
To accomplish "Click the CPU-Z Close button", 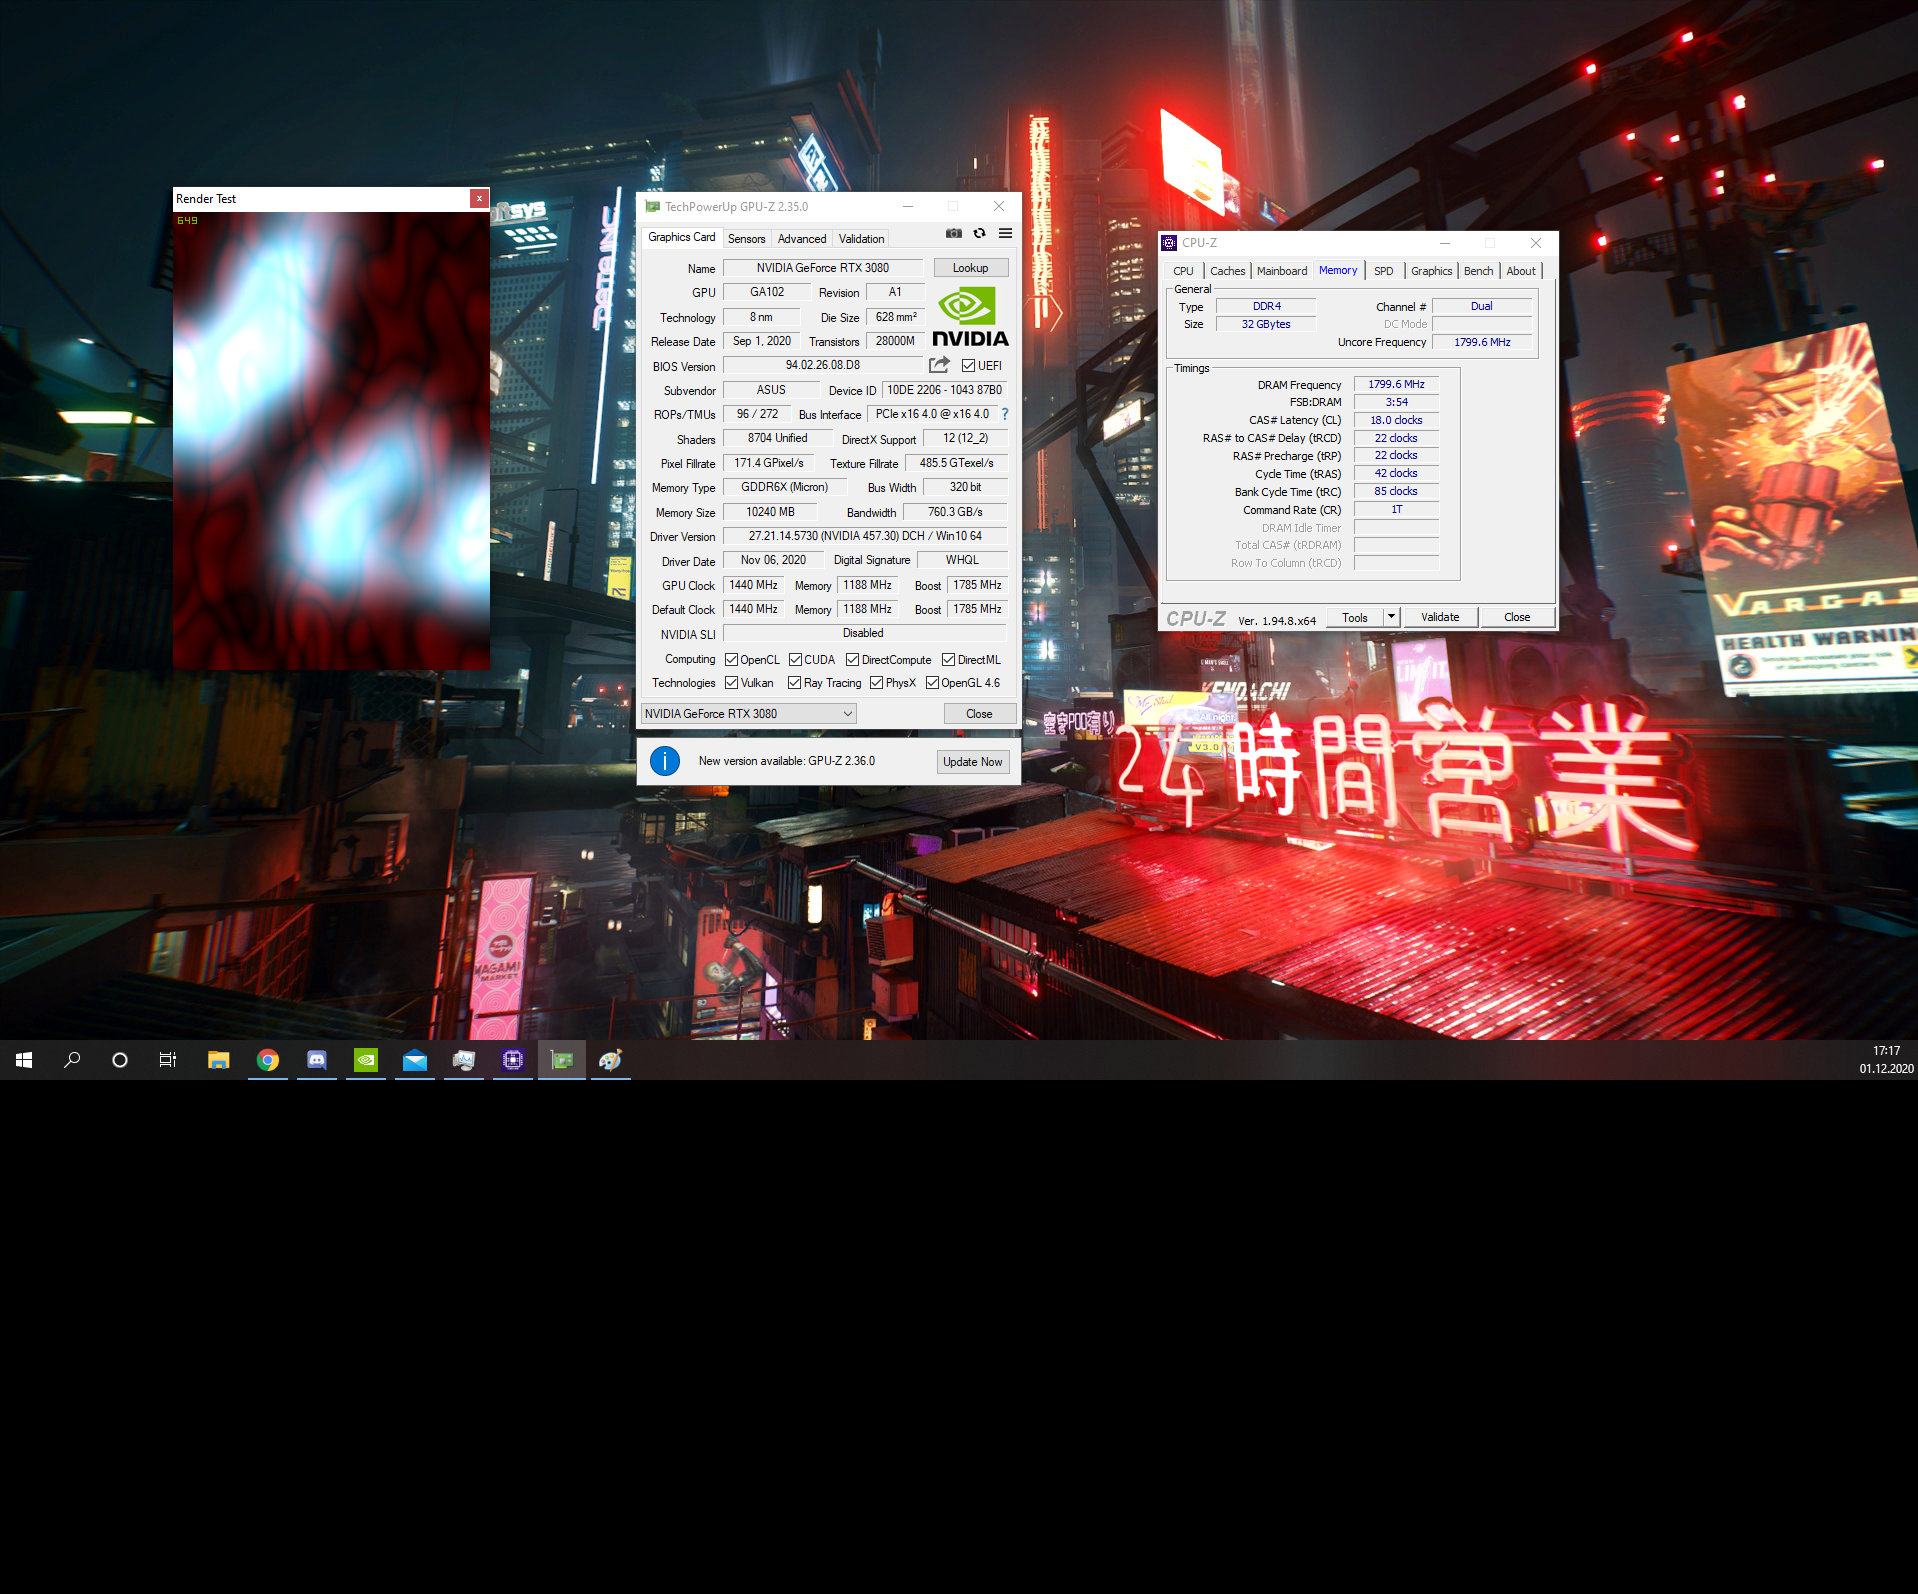I will (1517, 617).
